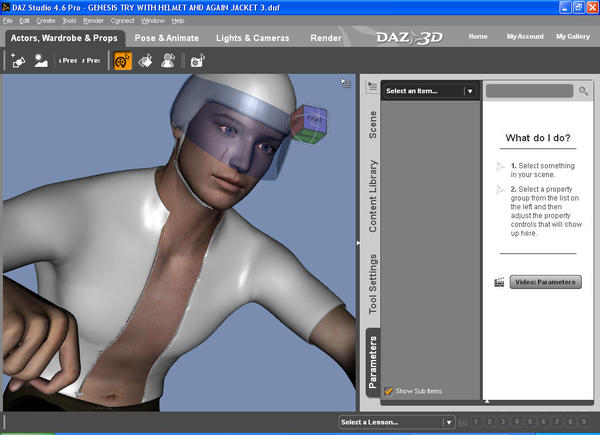The width and height of the screenshot is (600, 435).
Task: Click the create new primitive icon
Action: click(x=18, y=60)
